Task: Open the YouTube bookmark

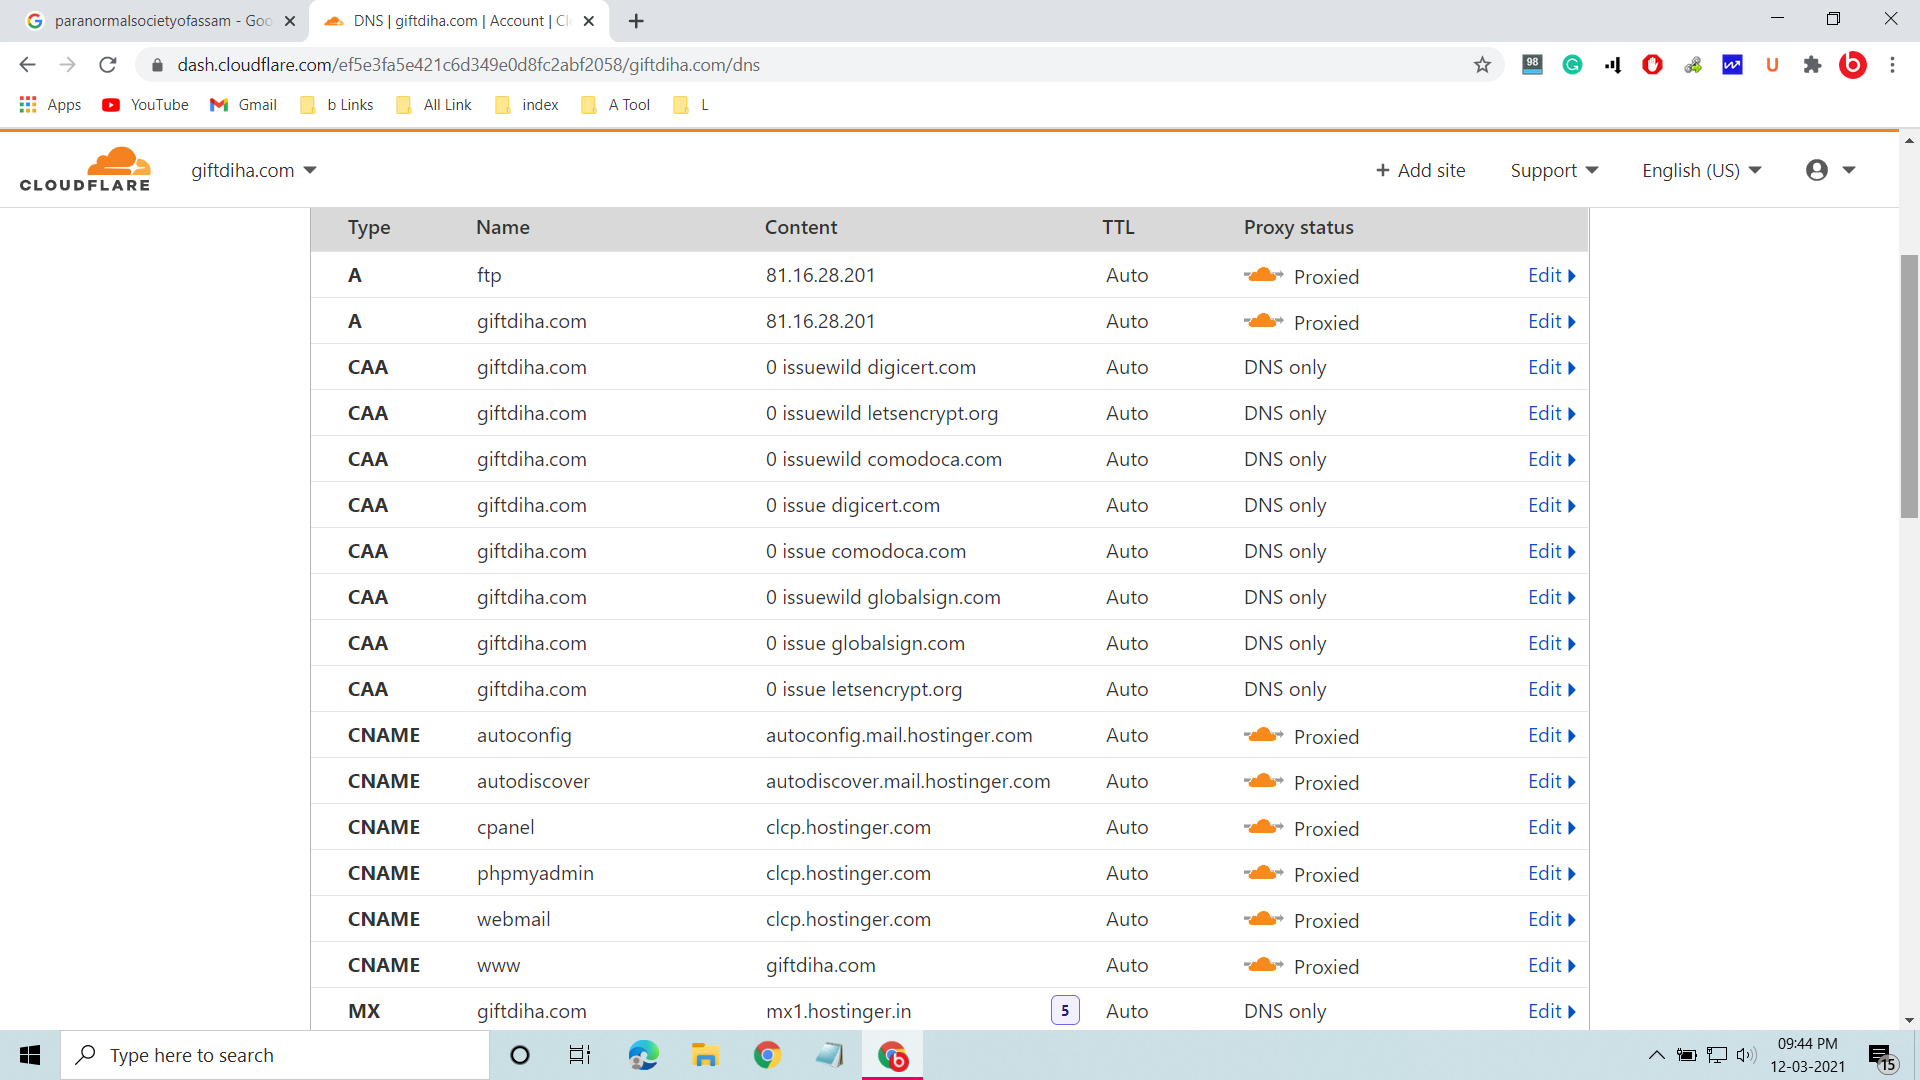Action: [x=145, y=105]
